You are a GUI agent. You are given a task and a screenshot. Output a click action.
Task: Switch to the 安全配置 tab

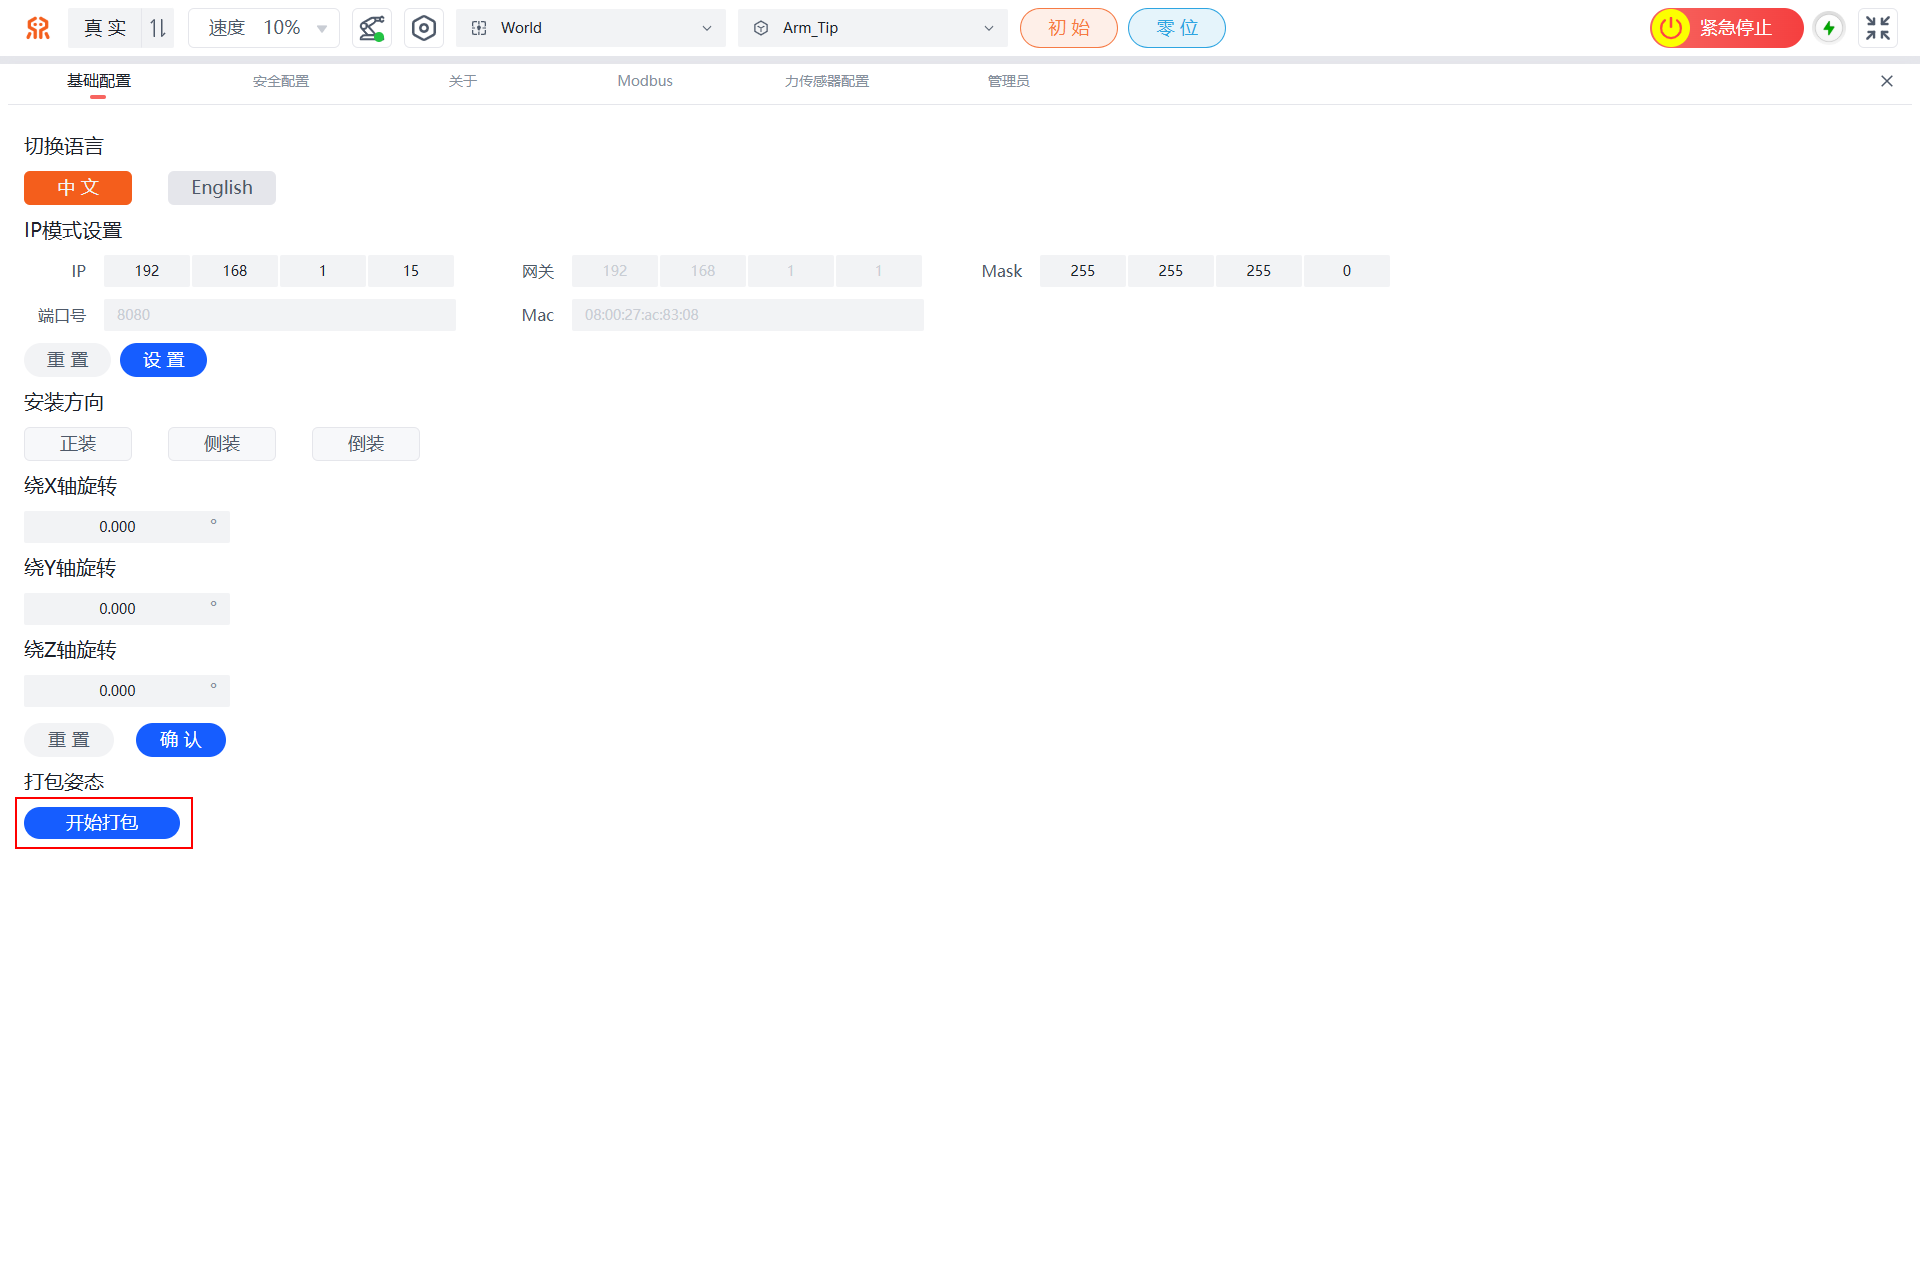pos(281,81)
